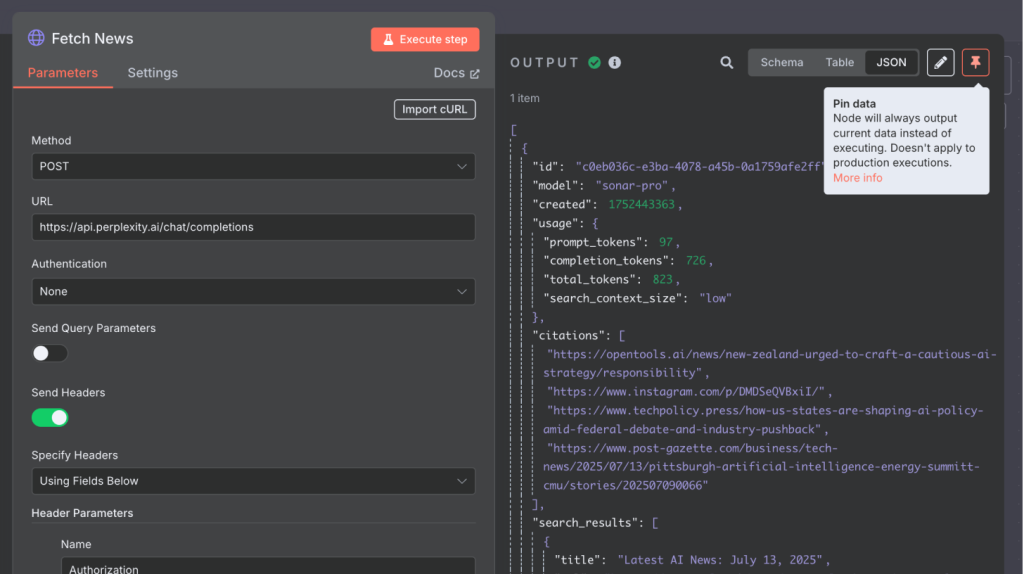Open the Docs external link
Screen dimensions: 1024x574
click(x=456, y=73)
